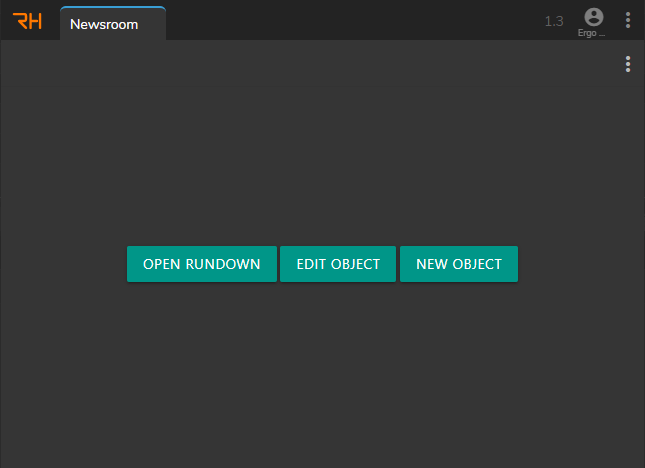Click the Edit Object button
The image size is (645, 468).
click(x=338, y=264)
